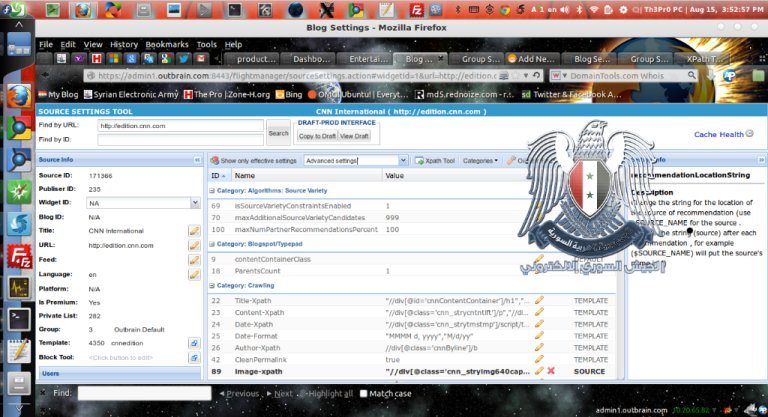Toggle Highlight all in find bar
This screenshot has width=768, height=417.
[x=329, y=394]
